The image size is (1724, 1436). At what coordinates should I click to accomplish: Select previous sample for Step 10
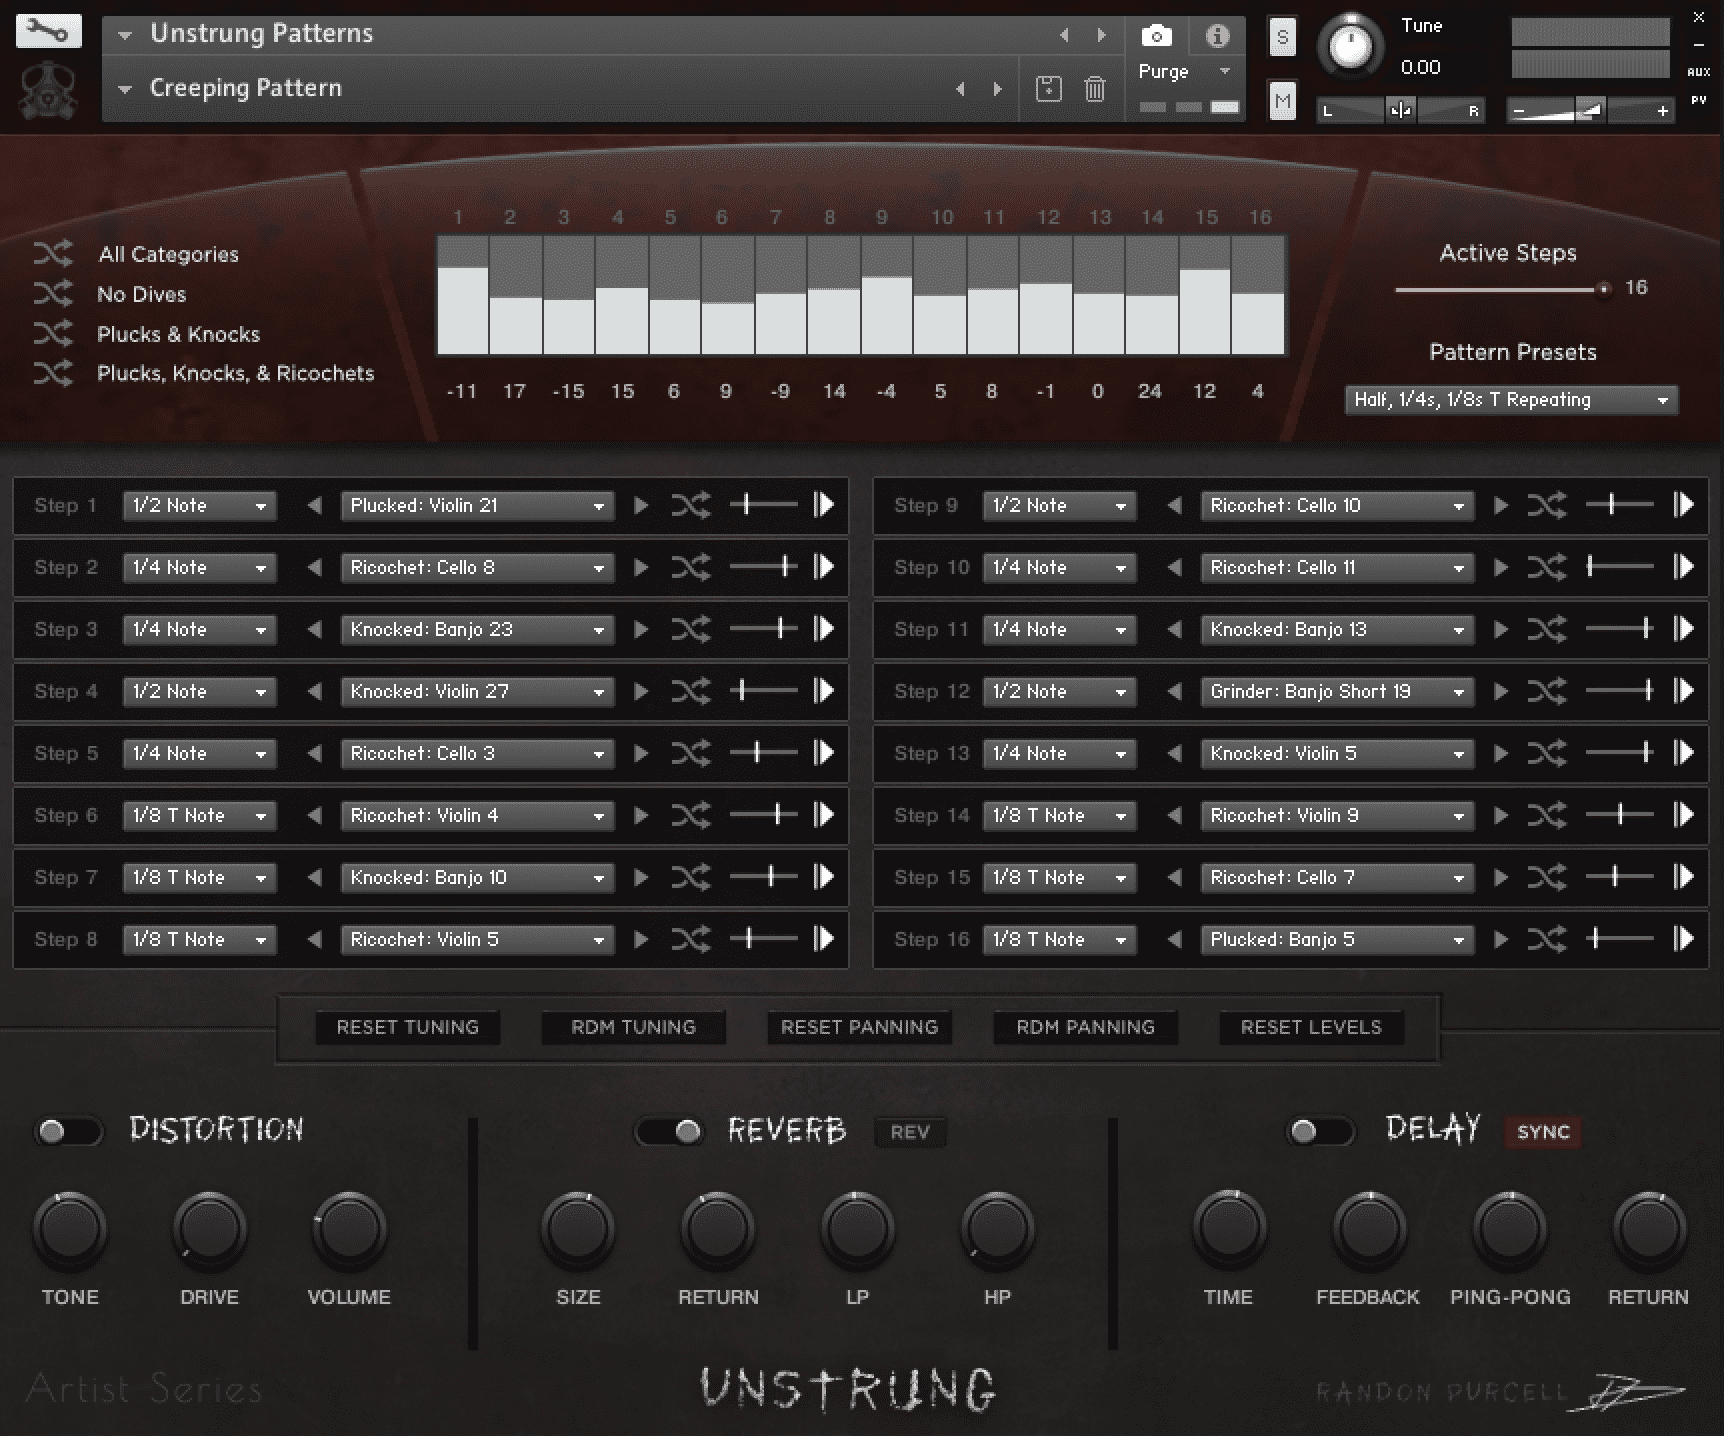[1174, 567]
